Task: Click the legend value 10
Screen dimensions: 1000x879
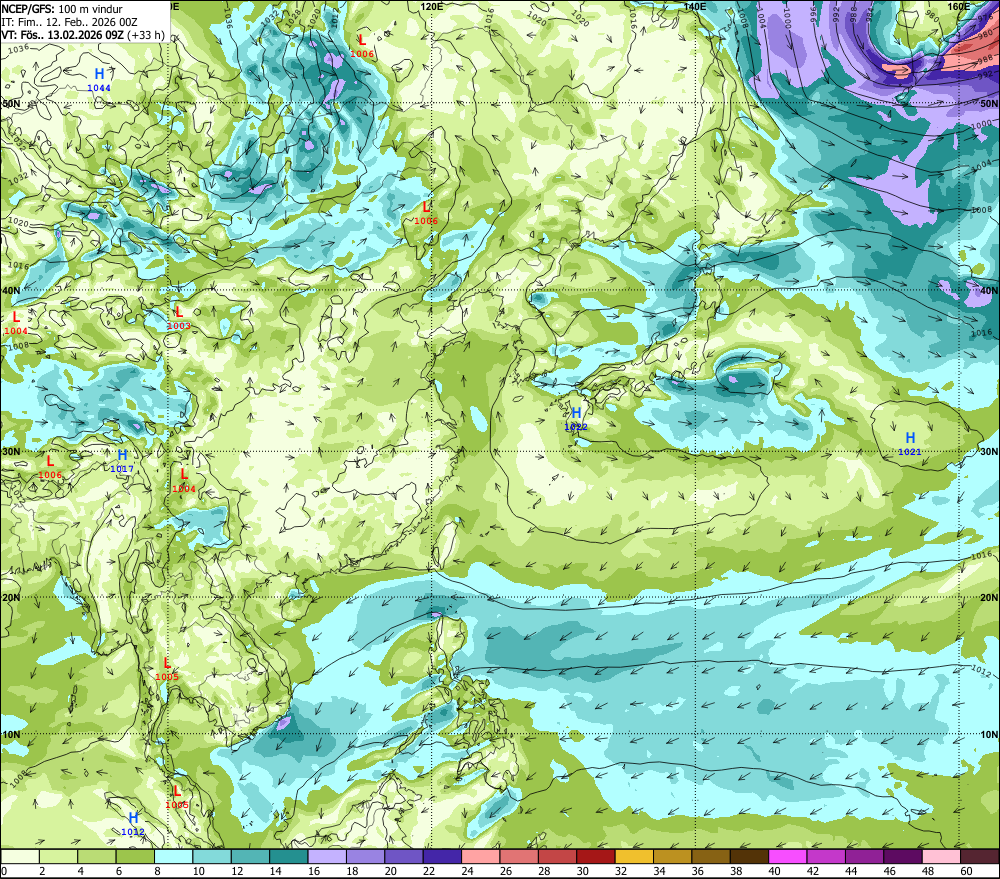Action: pyautogui.click(x=198, y=871)
